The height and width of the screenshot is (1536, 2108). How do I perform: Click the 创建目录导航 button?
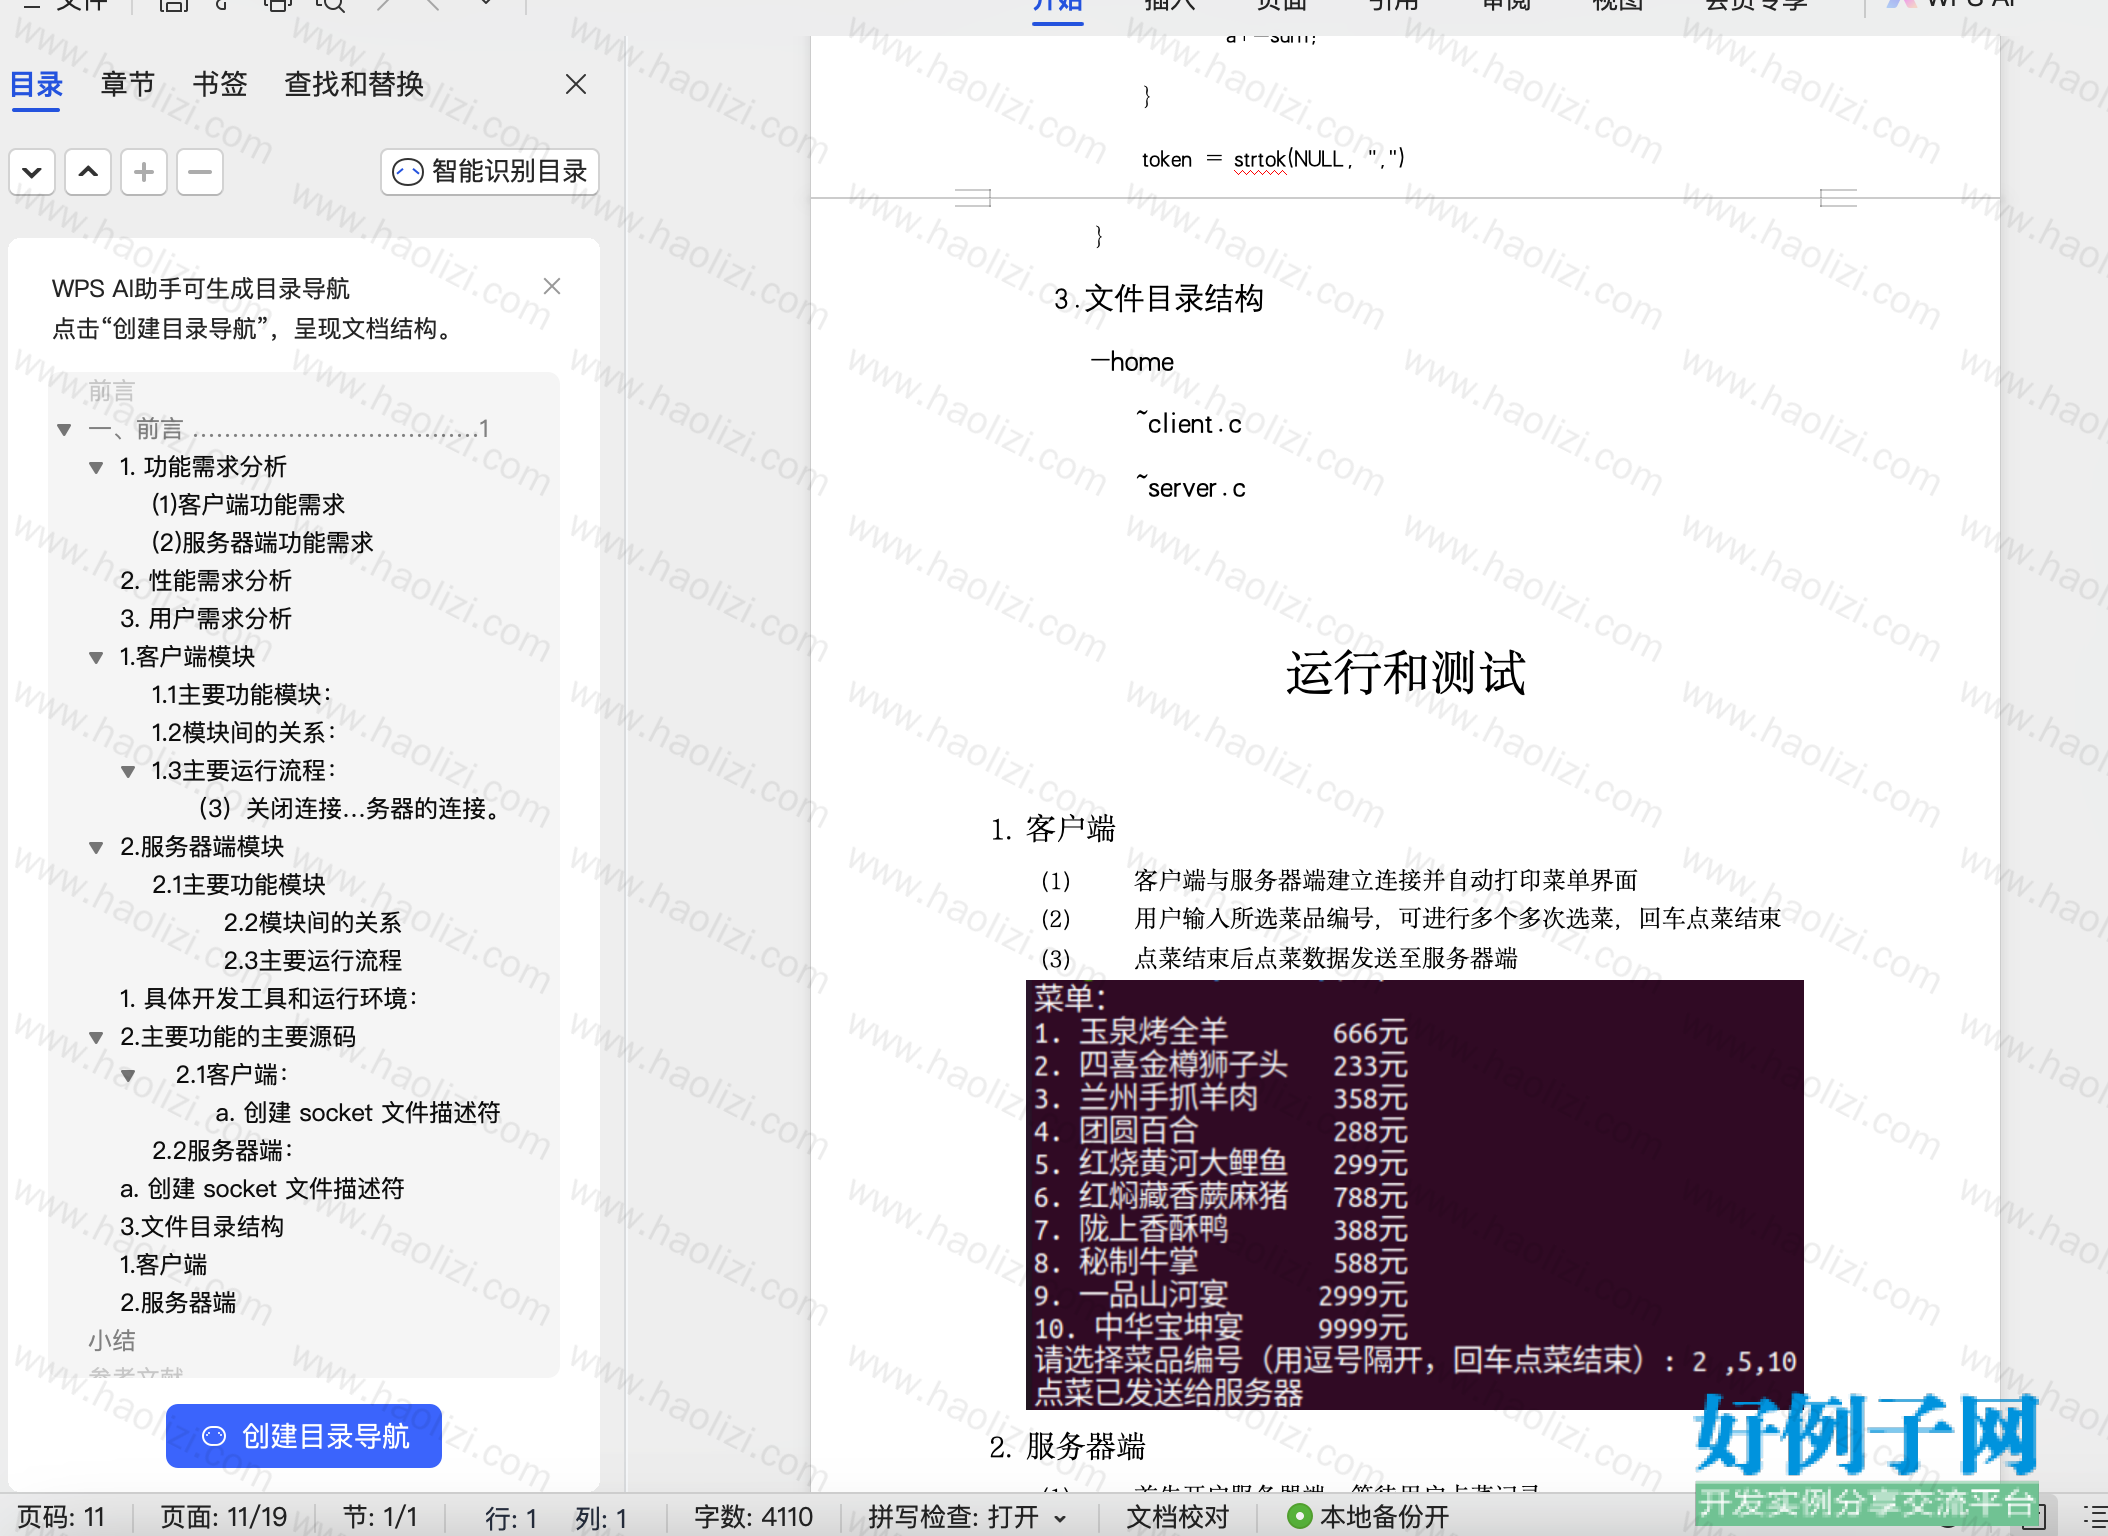click(304, 1436)
